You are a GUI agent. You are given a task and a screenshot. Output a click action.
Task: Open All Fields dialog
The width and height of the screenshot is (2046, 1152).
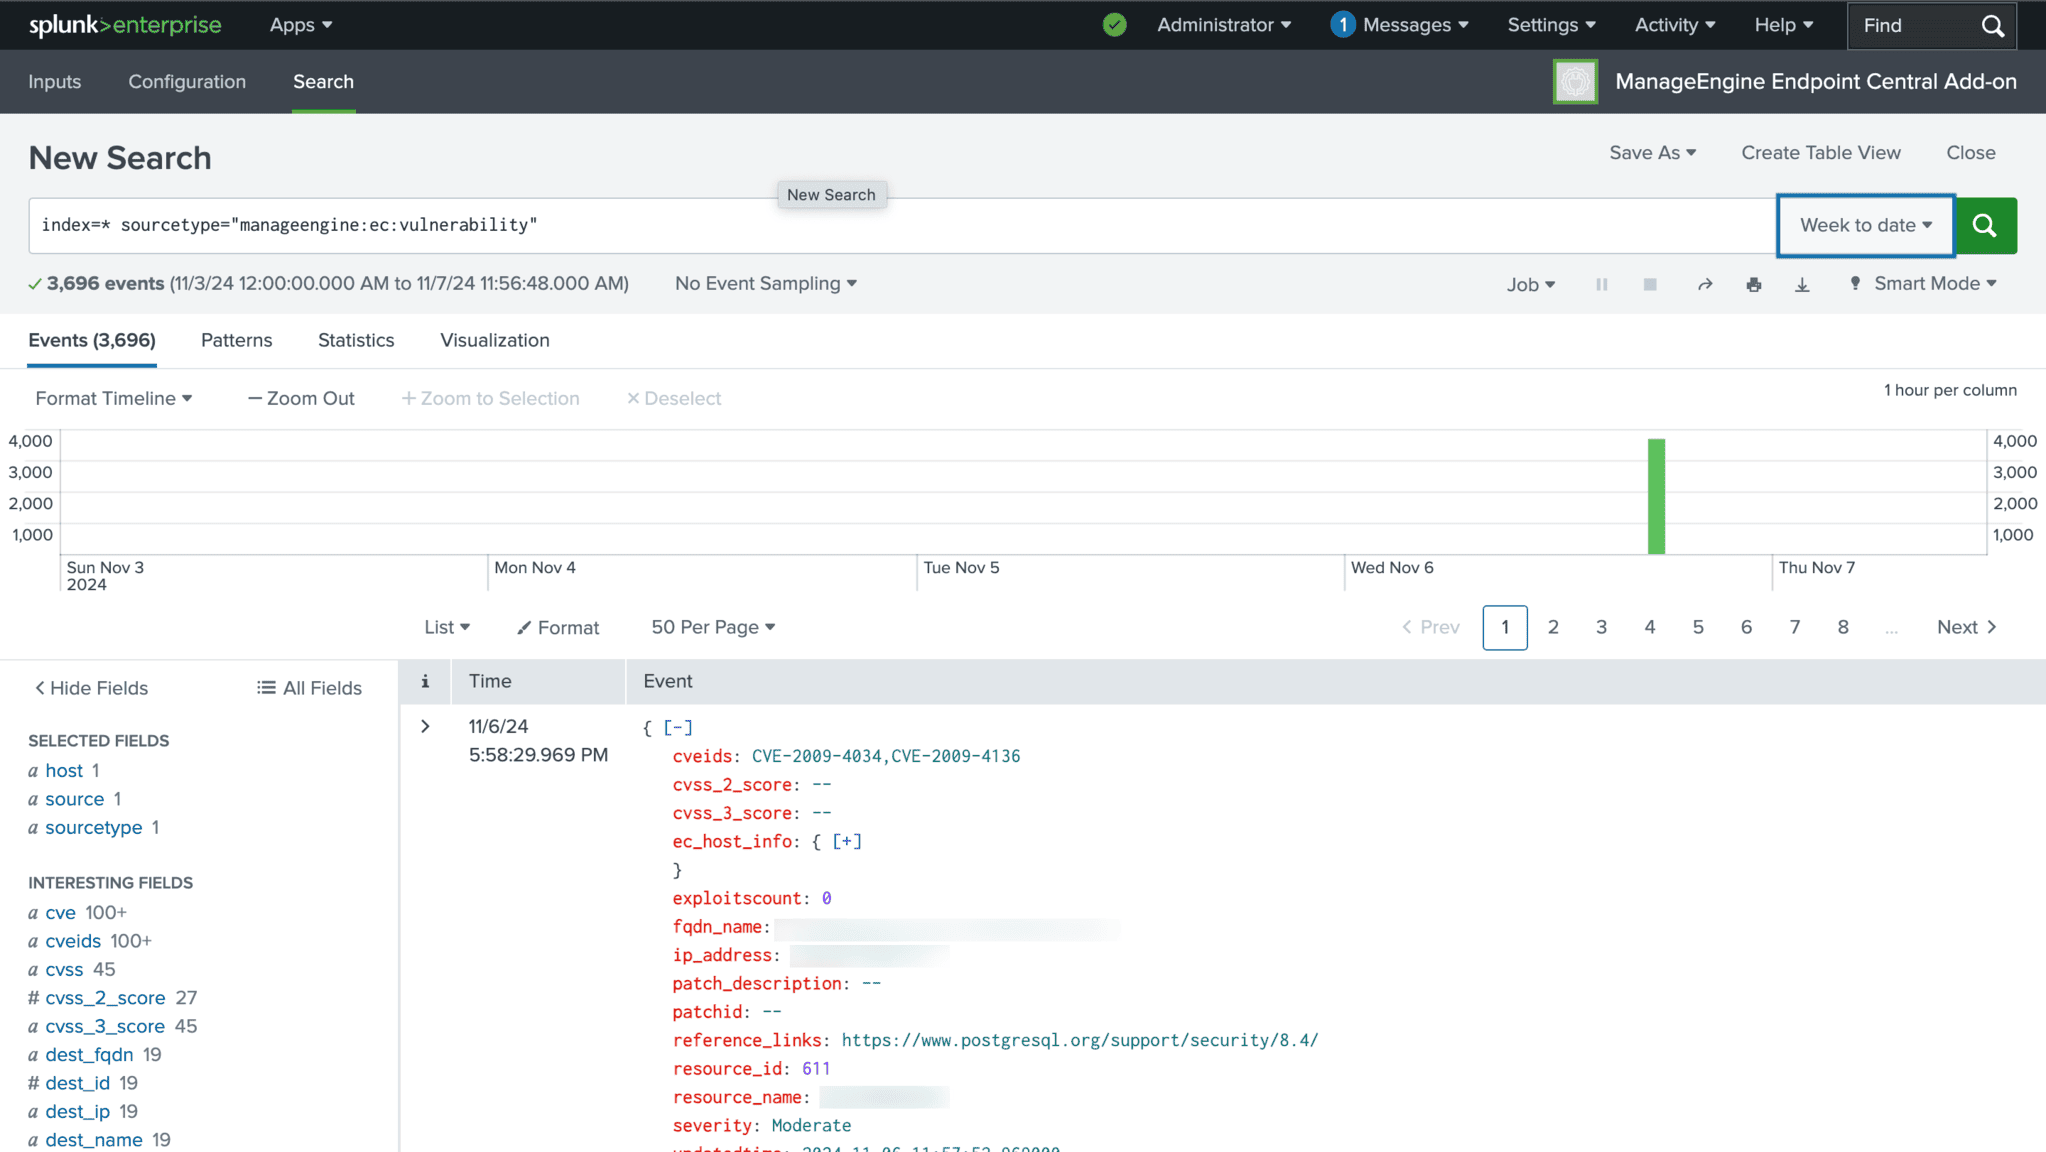click(x=309, y=688)
